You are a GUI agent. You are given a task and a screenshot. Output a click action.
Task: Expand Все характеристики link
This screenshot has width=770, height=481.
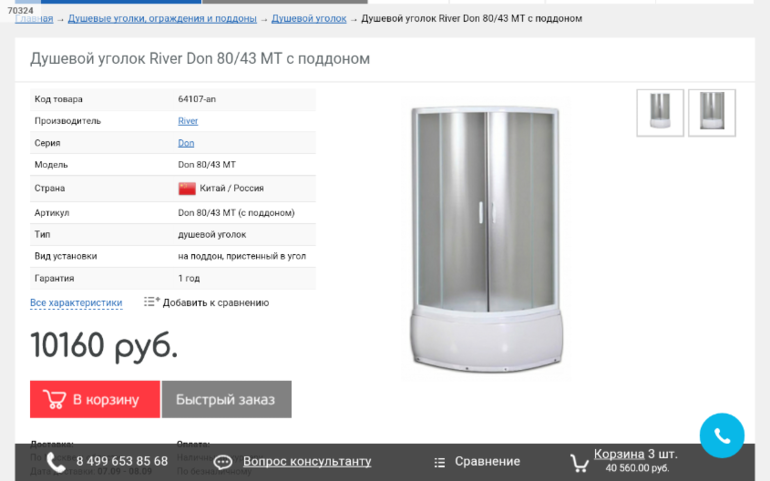(x=76, y=303)
